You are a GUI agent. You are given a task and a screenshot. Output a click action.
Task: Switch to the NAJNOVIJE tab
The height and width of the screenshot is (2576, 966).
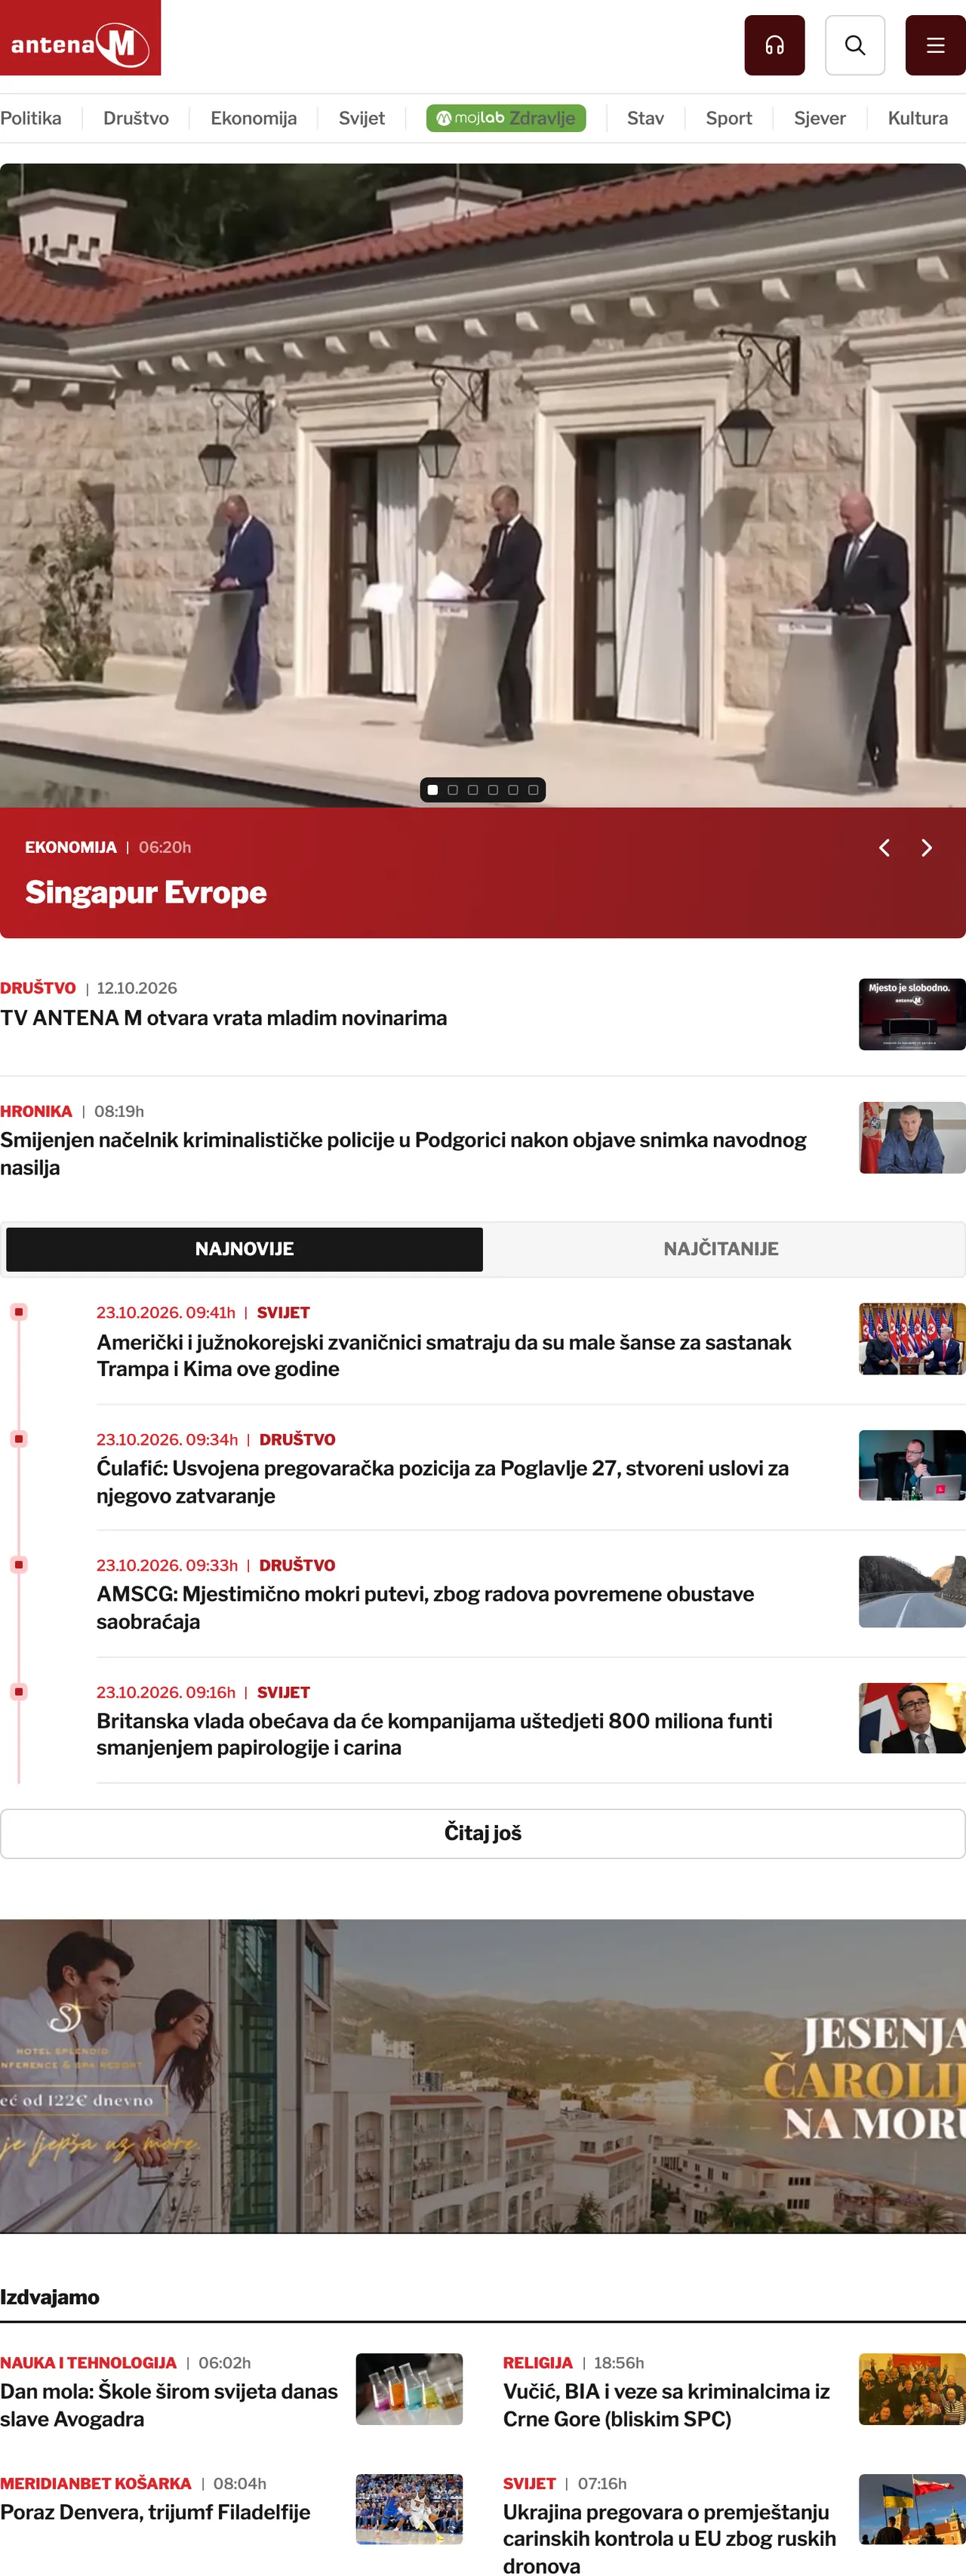[244, 1249]
